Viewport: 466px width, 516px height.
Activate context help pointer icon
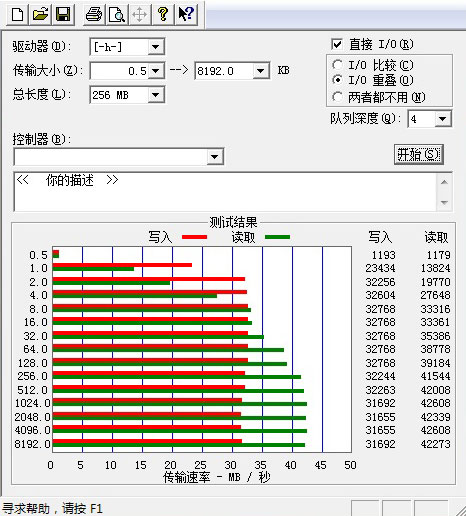click(x=186, y=14)
